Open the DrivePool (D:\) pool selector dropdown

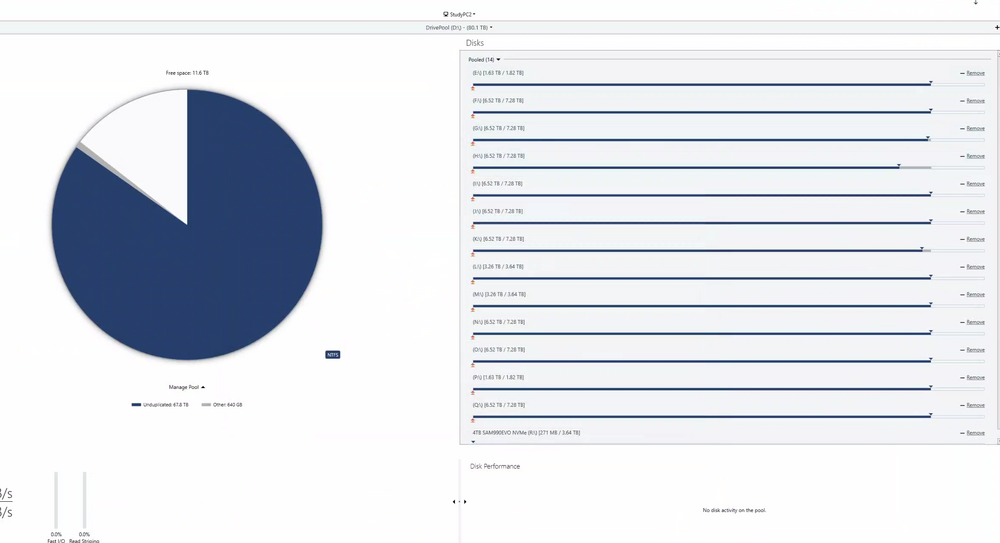[459, 27]
